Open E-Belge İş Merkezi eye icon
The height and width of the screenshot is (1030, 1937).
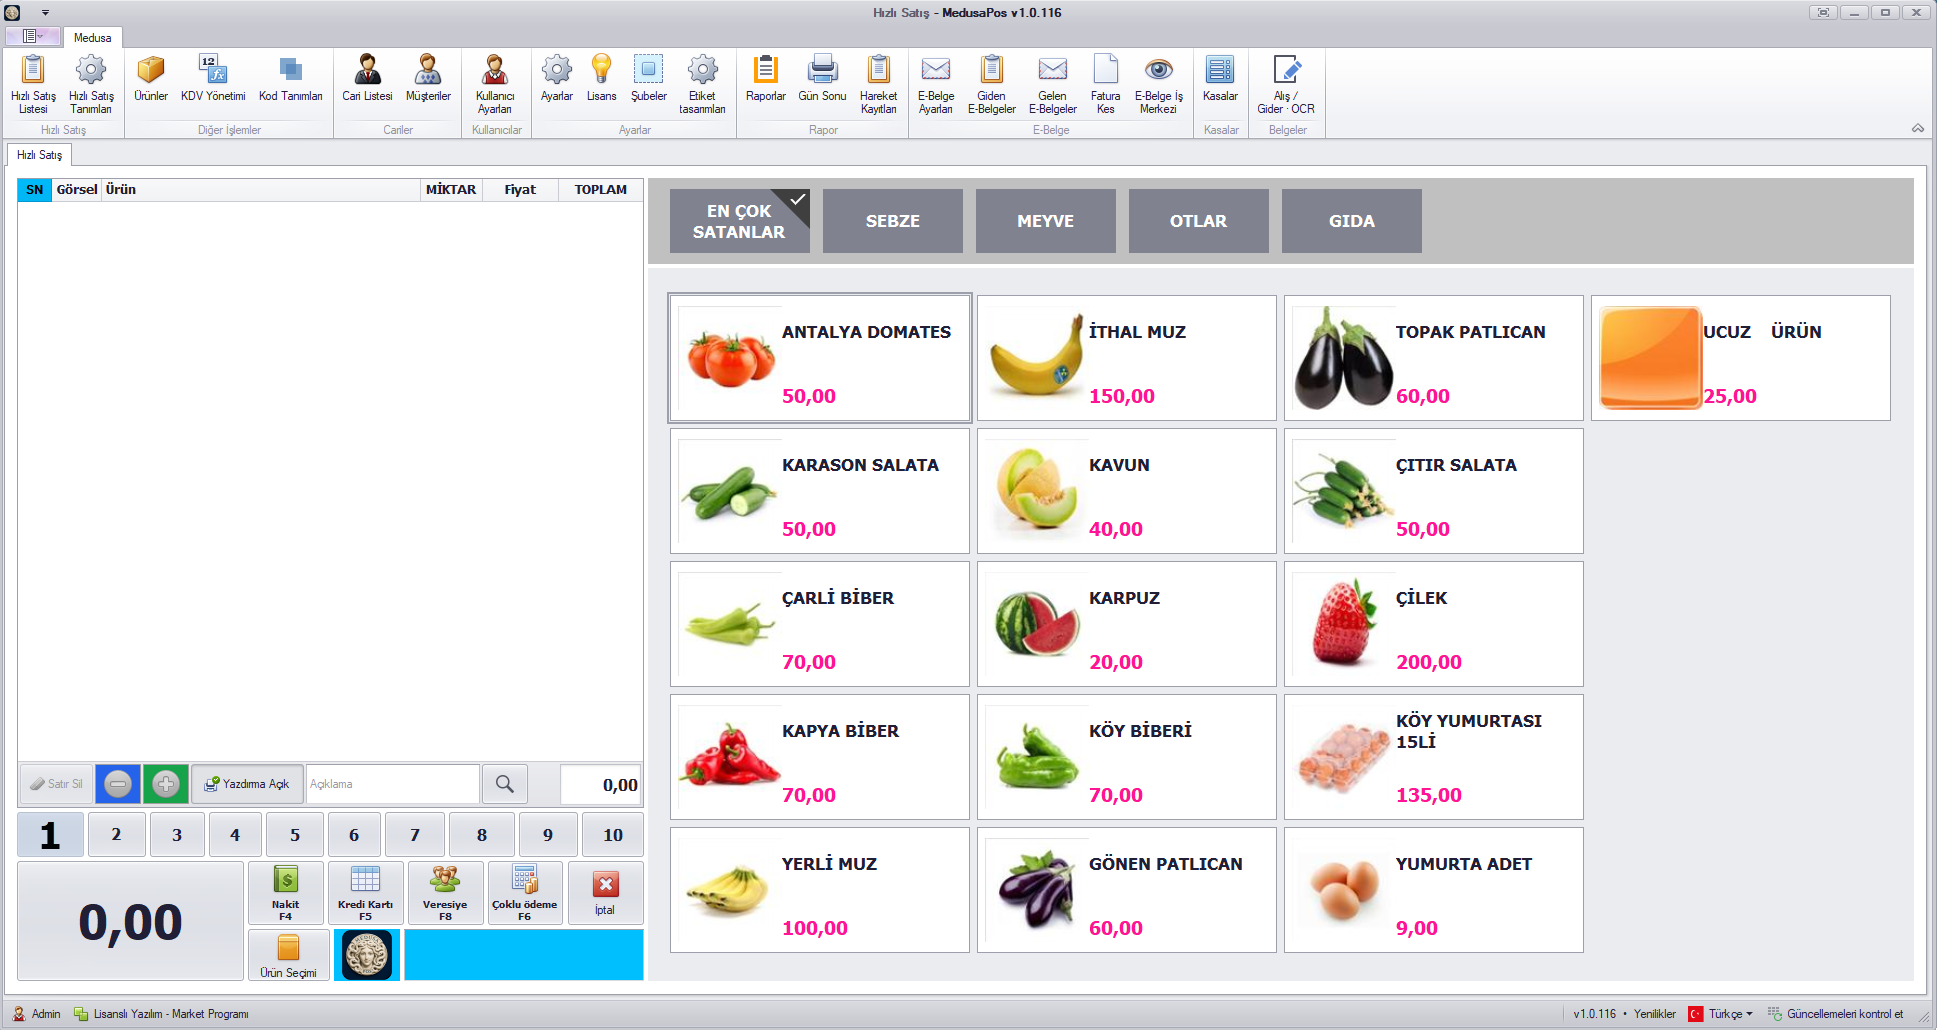[x=1158, y=84]
